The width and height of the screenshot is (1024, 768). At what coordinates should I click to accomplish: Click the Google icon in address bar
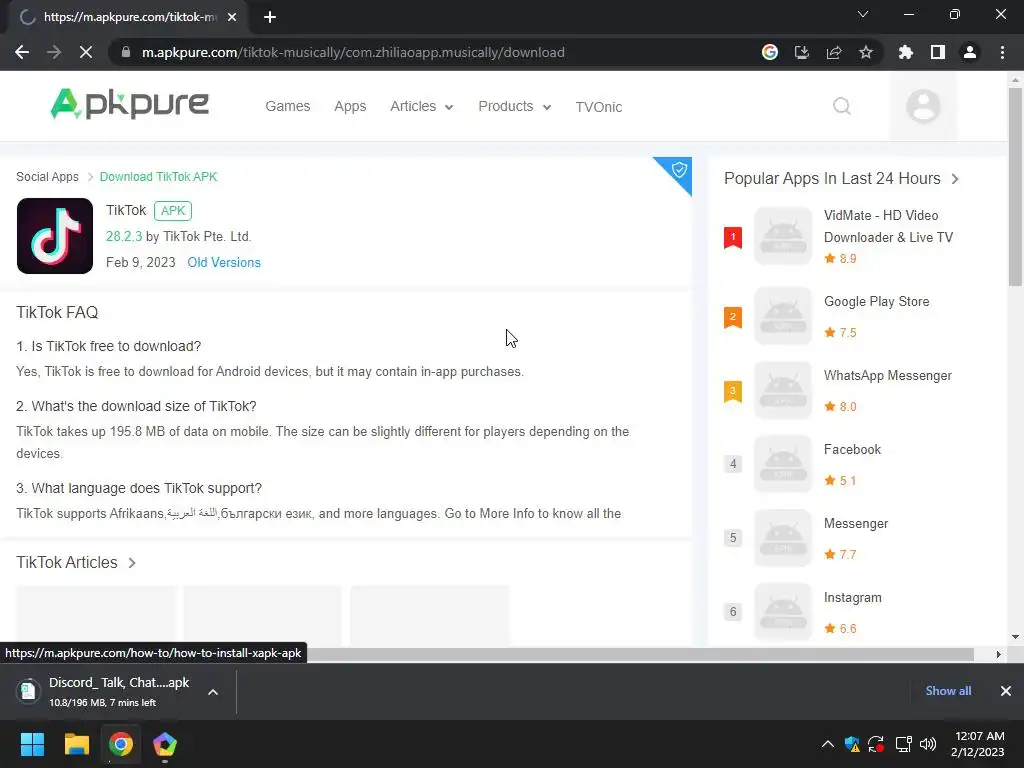pos(769,52)
